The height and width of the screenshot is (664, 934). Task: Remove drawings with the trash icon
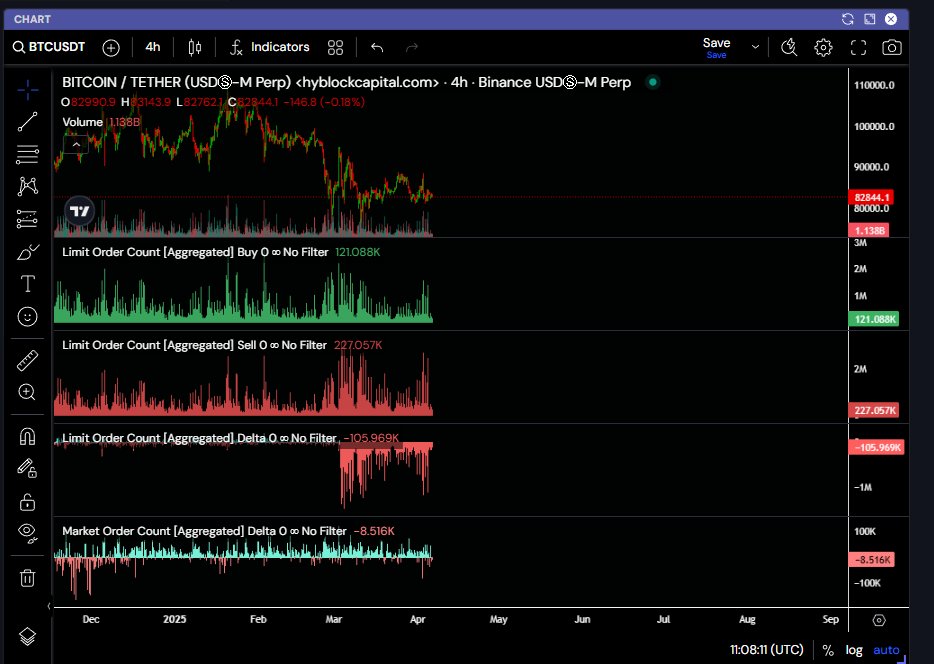[x=27, y=578]
